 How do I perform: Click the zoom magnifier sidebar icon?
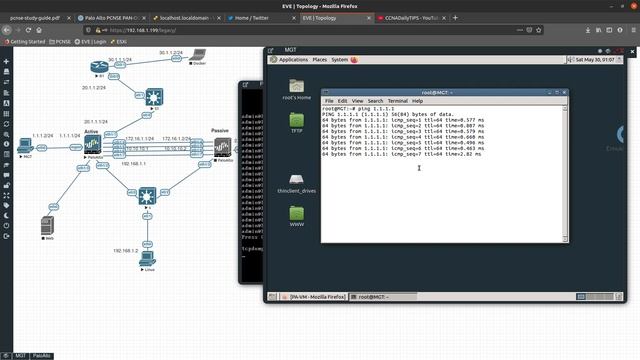(x=6, y=134)
